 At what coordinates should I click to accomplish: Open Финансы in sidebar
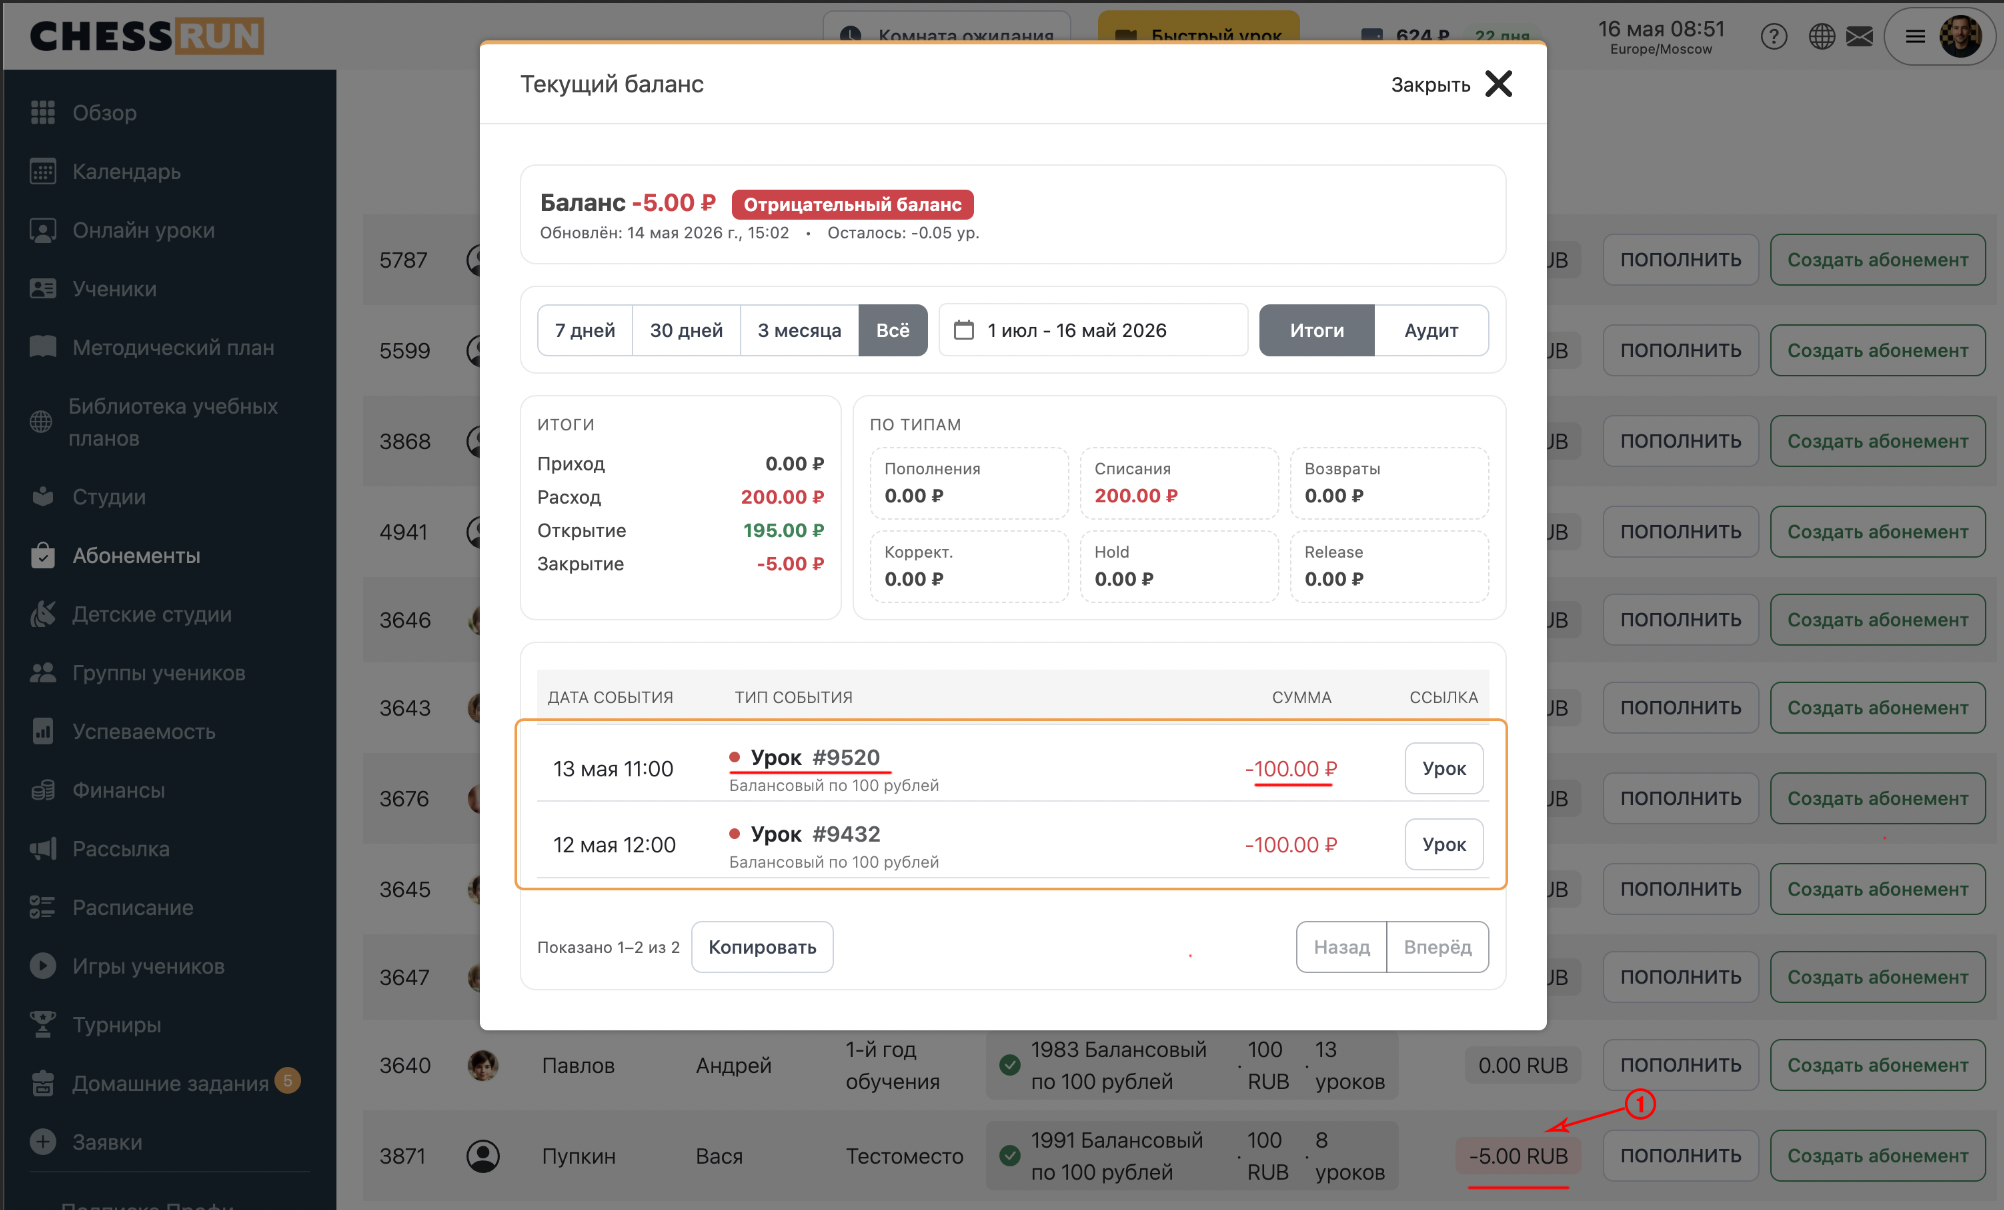118,790
